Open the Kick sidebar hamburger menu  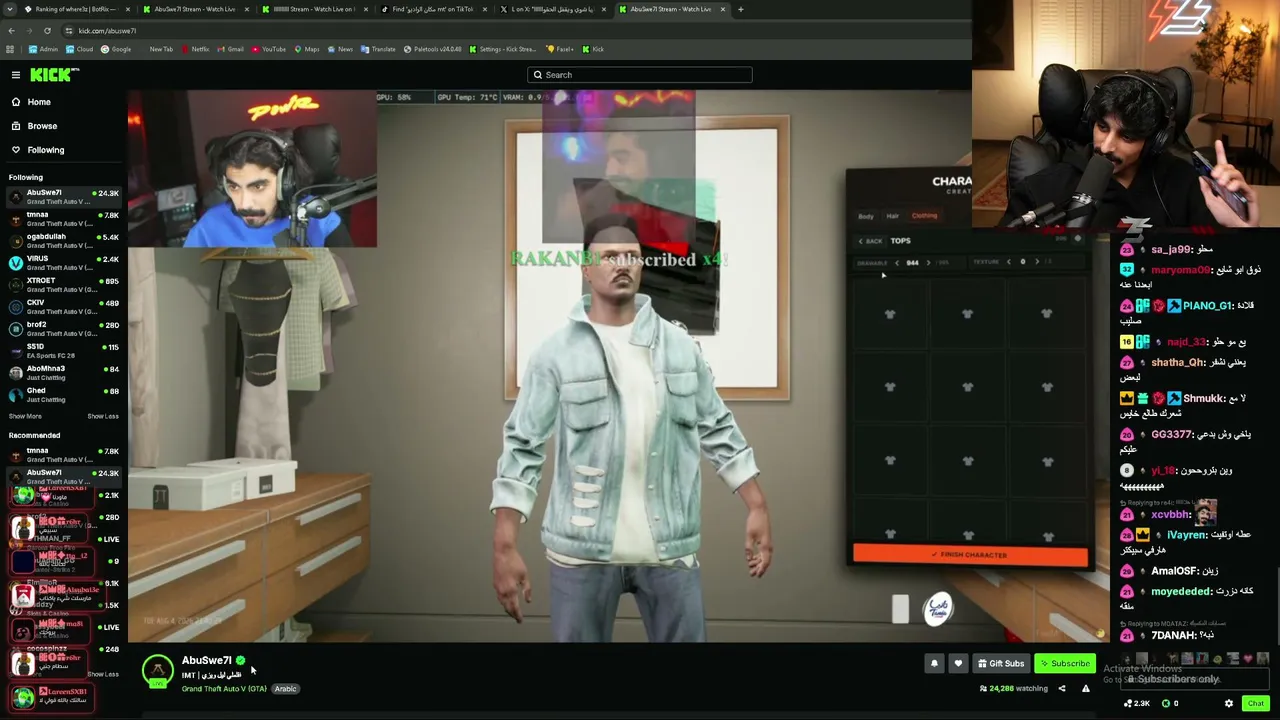pyautogui.click(x=16, y=75)
